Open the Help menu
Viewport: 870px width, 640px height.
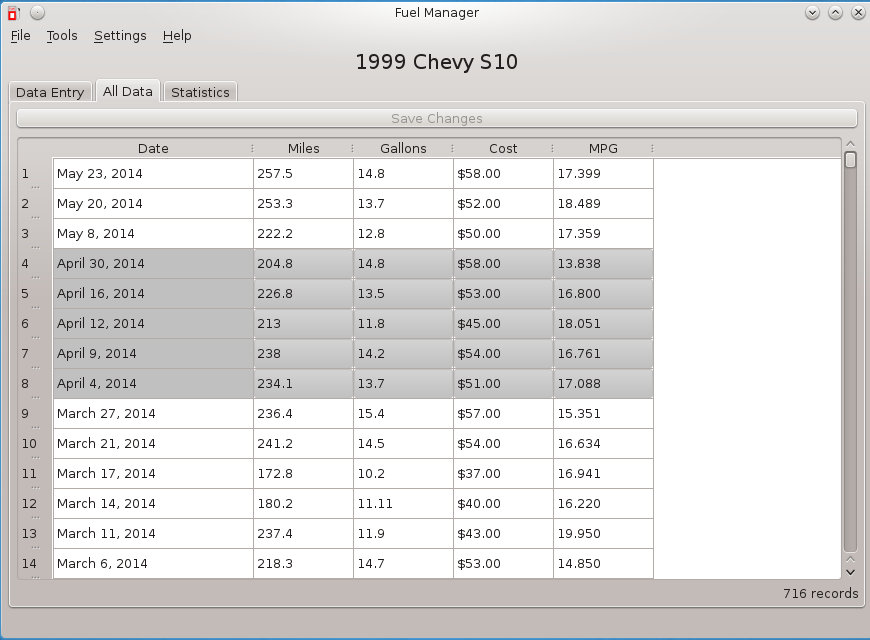click(177, 36)
